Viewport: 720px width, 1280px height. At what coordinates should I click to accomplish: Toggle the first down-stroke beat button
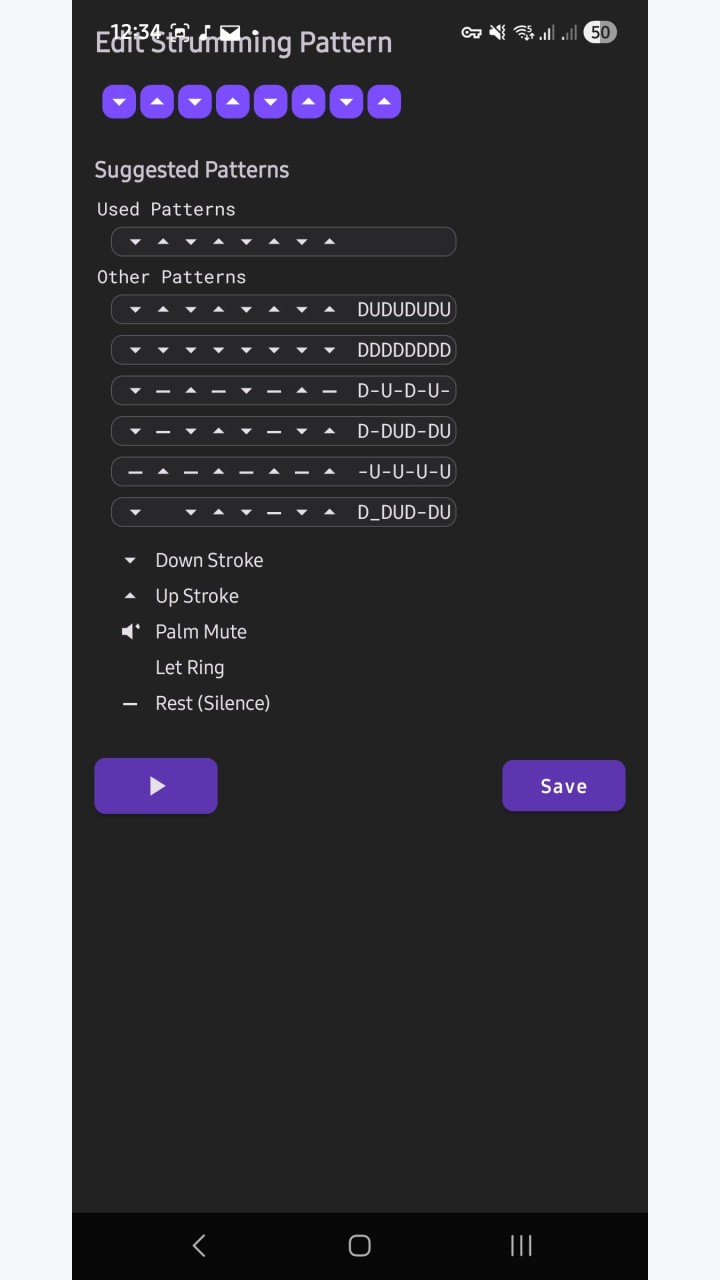click(x=119, y=102)
